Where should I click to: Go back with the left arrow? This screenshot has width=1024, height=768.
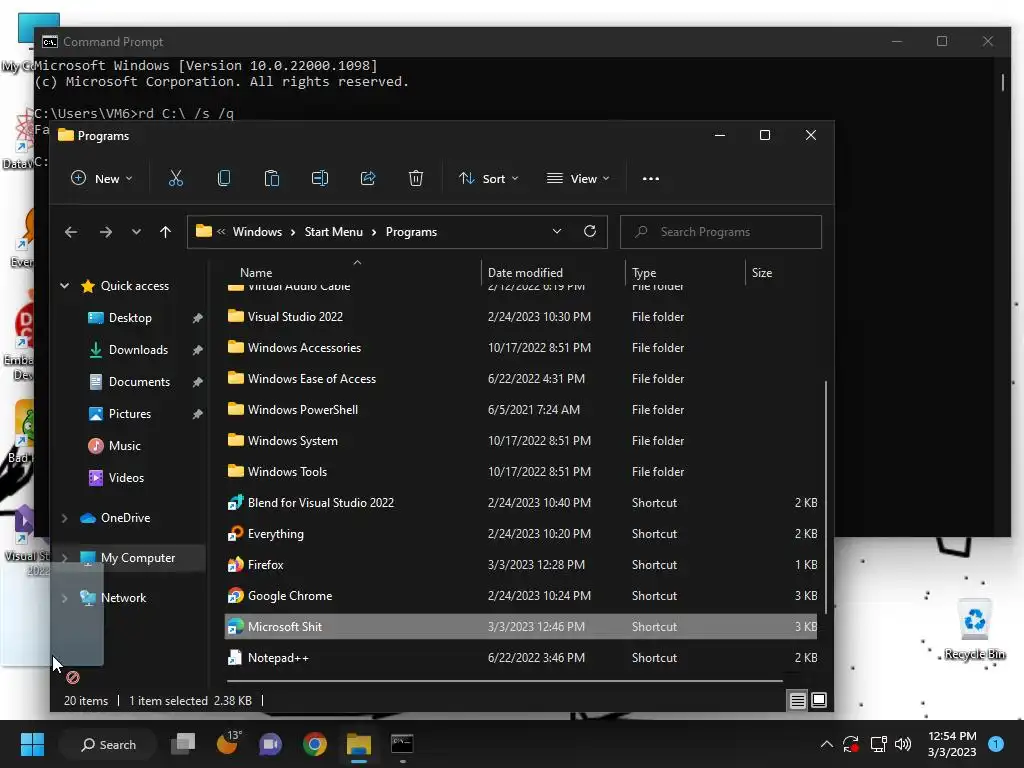(x=71, y=232)
